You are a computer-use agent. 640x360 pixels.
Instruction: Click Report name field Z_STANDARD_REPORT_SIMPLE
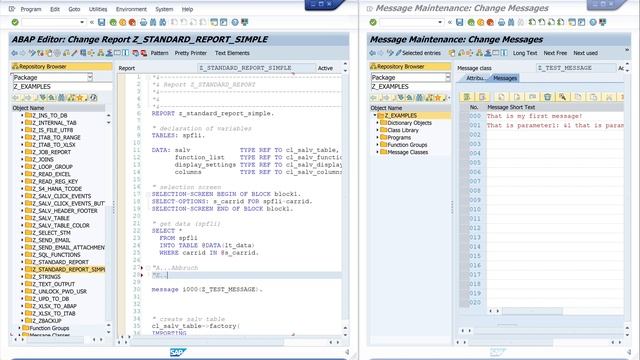256,68
